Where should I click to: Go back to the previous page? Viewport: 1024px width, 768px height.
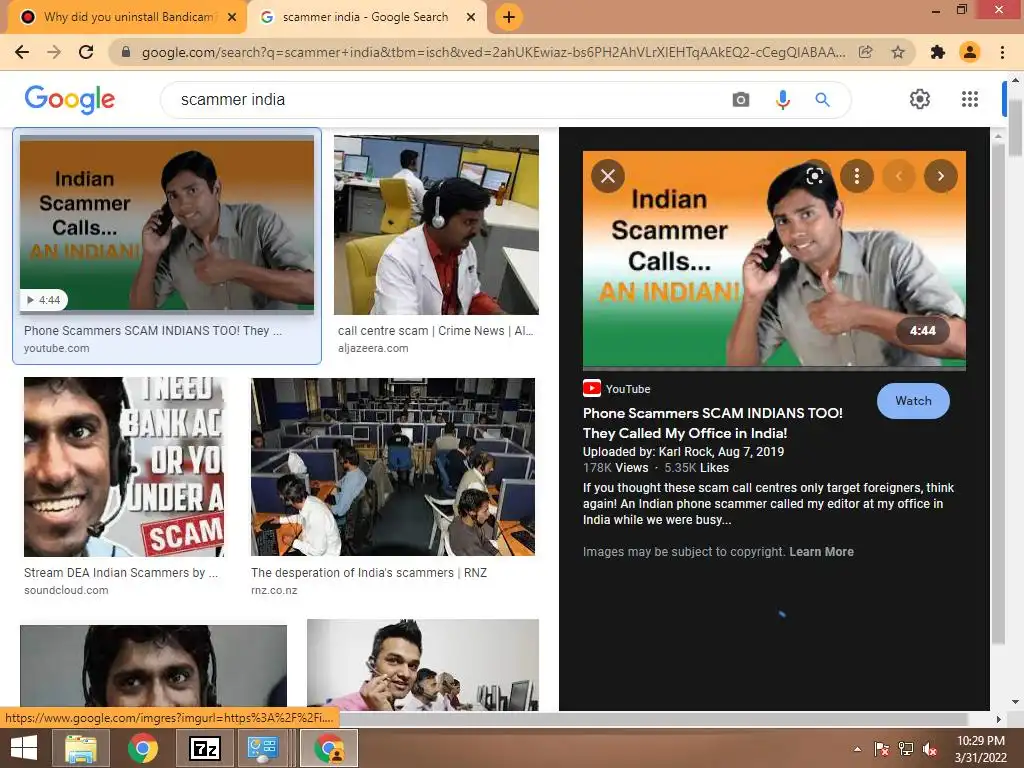[x=22, y=52]
